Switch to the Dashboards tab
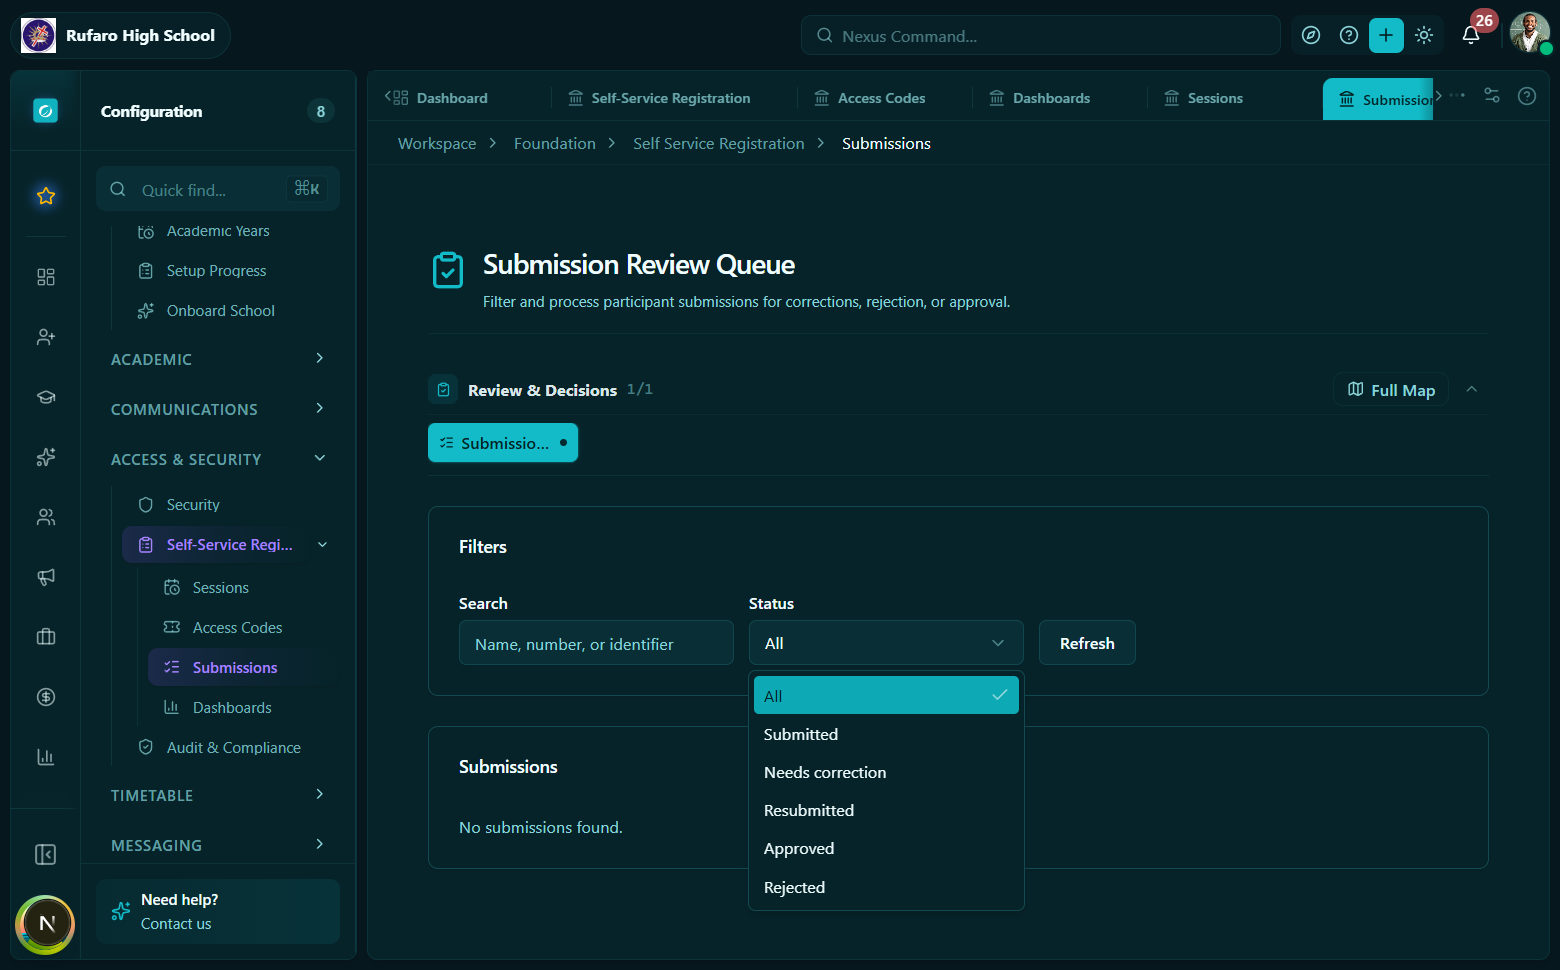Screen dimensions: 1560x970 coord(1040,98)
